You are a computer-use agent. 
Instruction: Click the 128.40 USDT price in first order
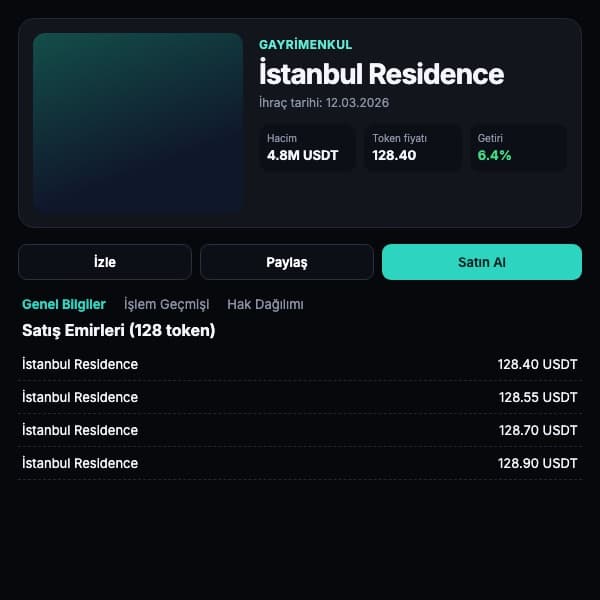538,364
